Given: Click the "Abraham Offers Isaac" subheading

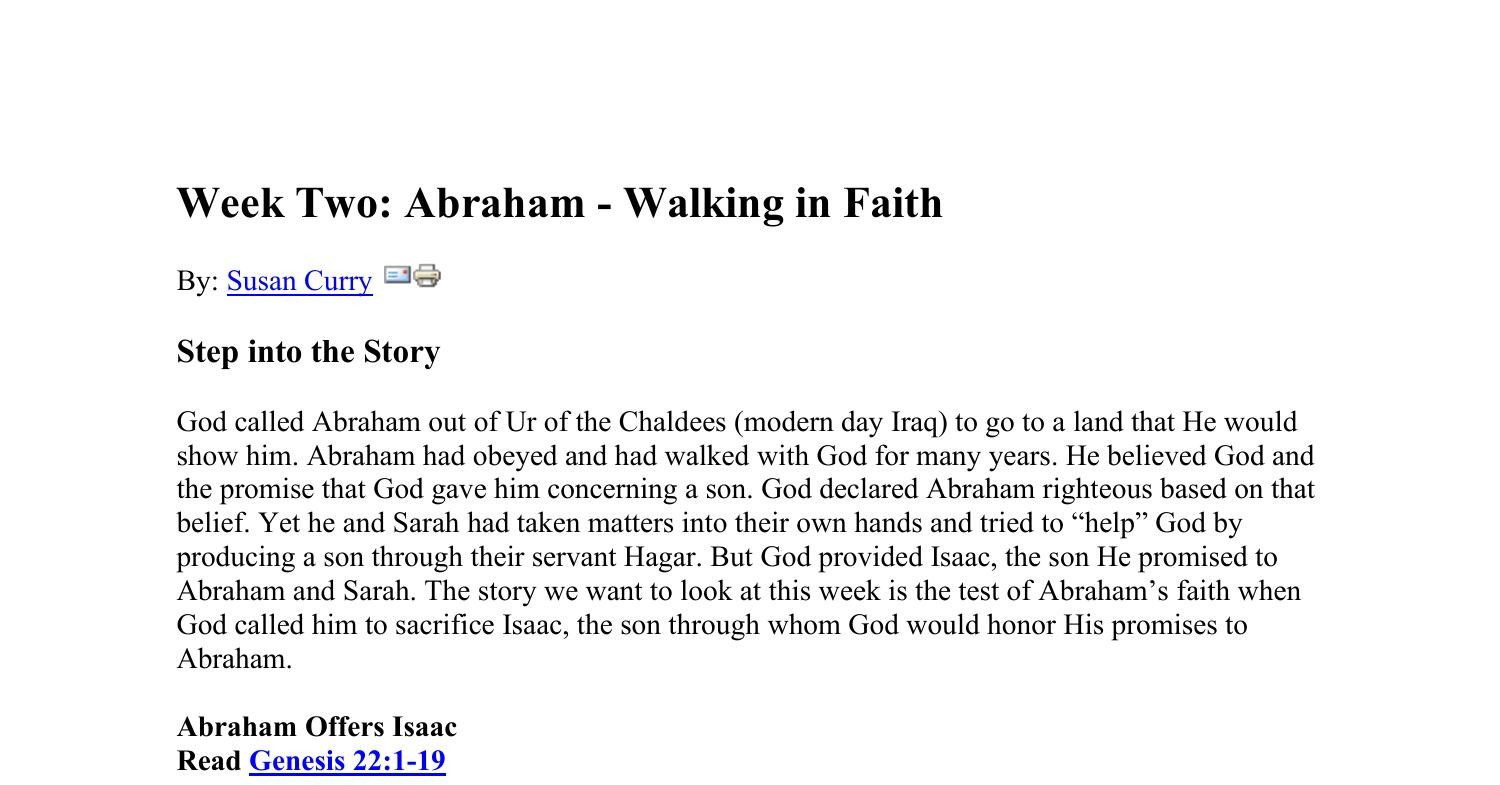Looking at the screenshot, I should [x=317, y=727].
